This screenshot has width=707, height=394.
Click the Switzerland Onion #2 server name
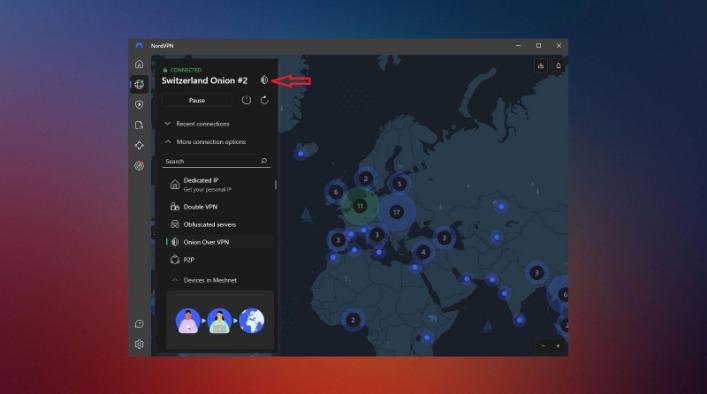coord(204,80)
